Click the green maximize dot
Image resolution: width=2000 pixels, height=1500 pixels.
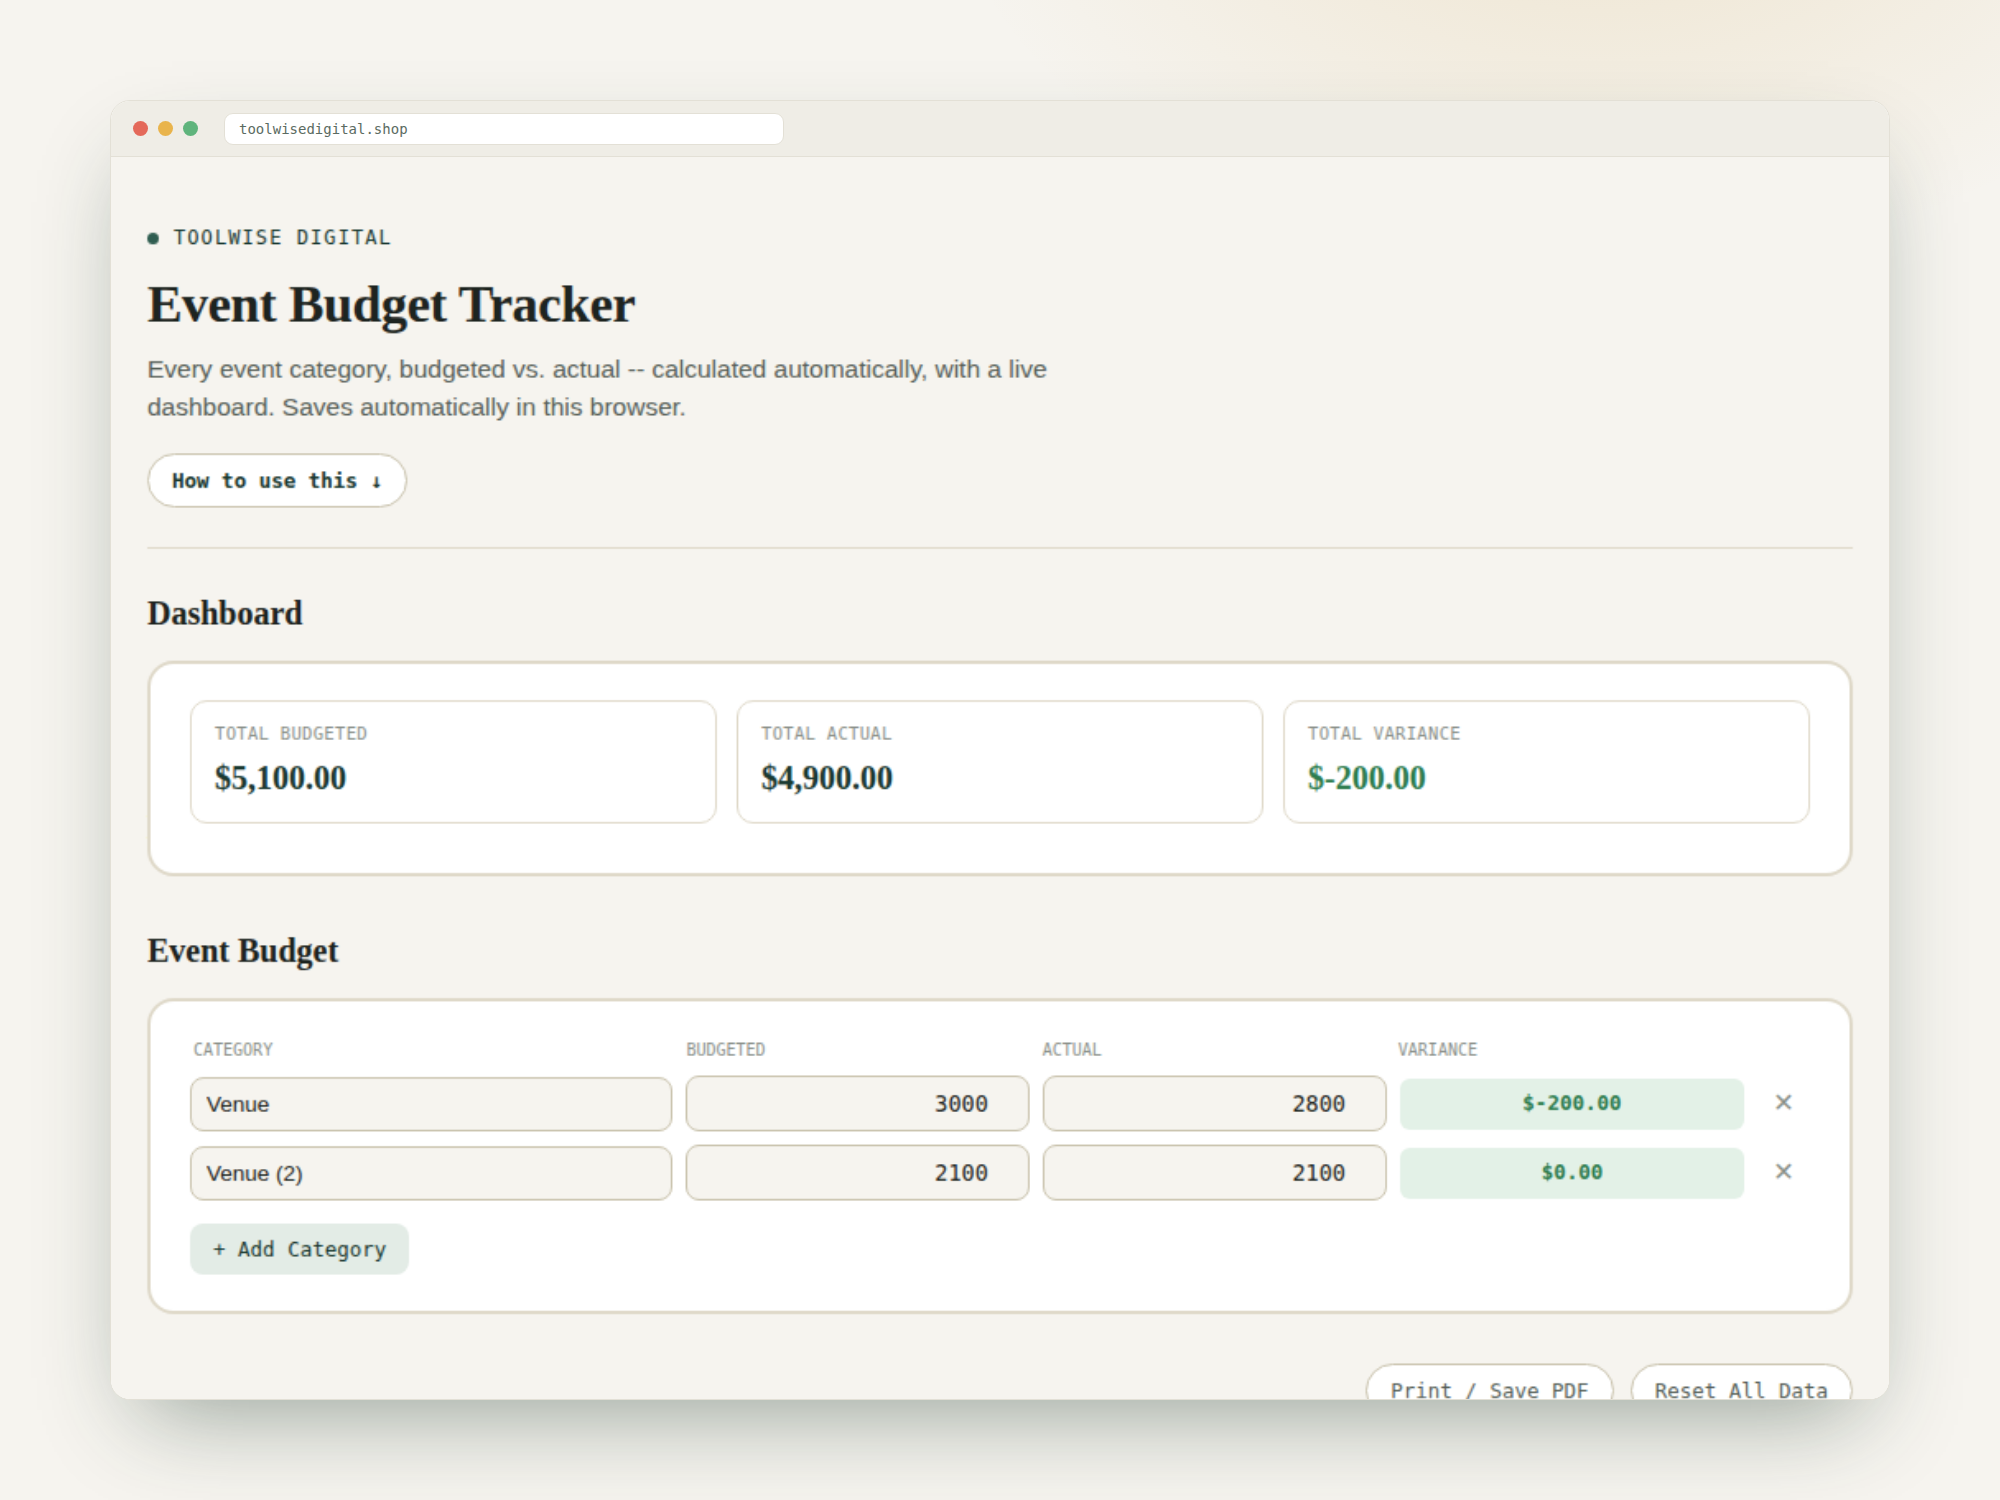point(191,129)
